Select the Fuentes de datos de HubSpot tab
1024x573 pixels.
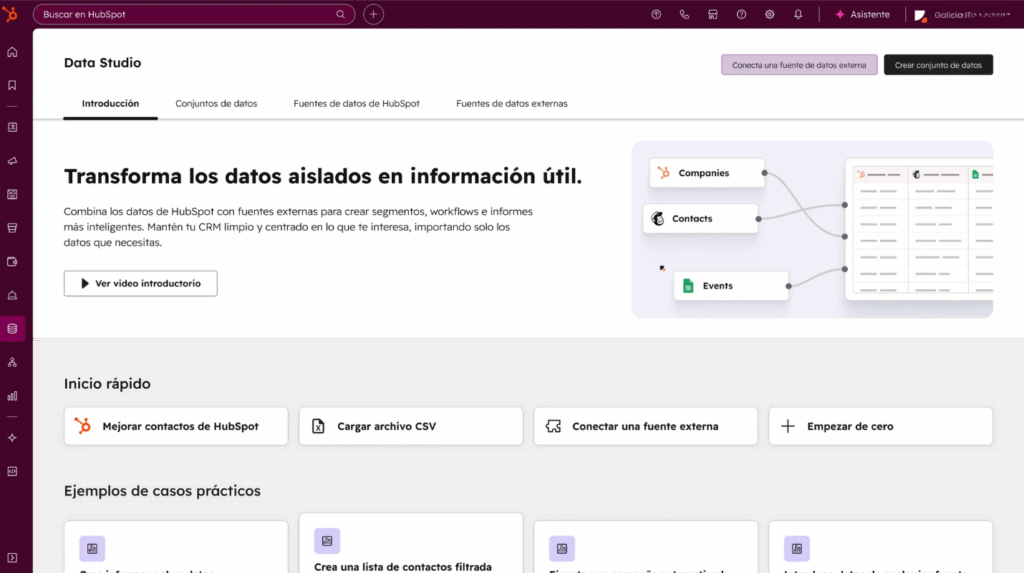pyautogui.click(x=356, y=104)
